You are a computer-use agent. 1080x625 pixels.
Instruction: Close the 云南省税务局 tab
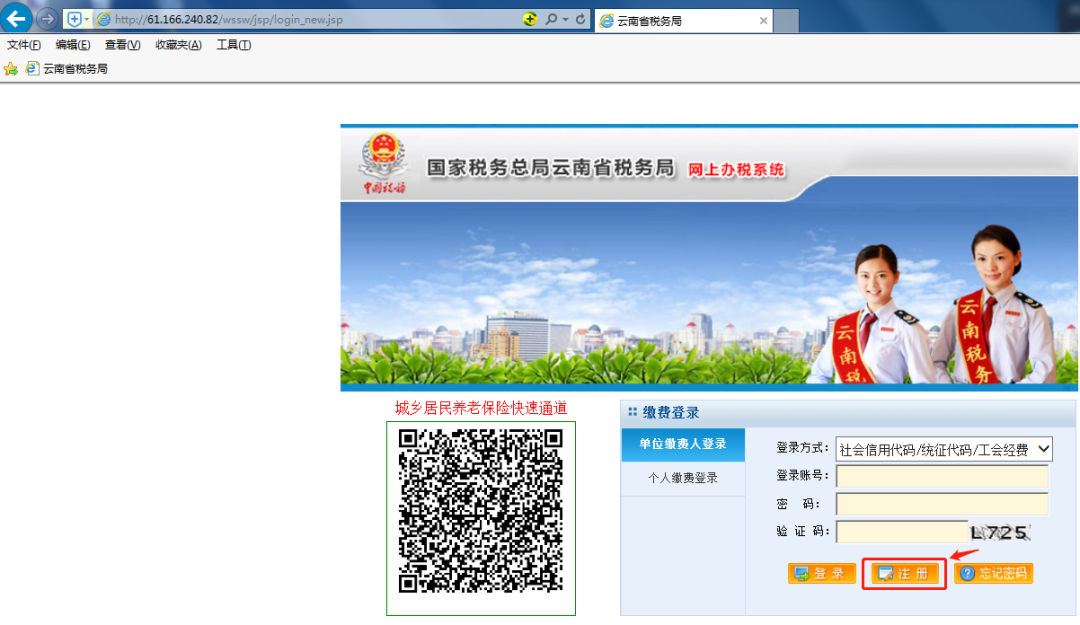(x=763, y=21)
